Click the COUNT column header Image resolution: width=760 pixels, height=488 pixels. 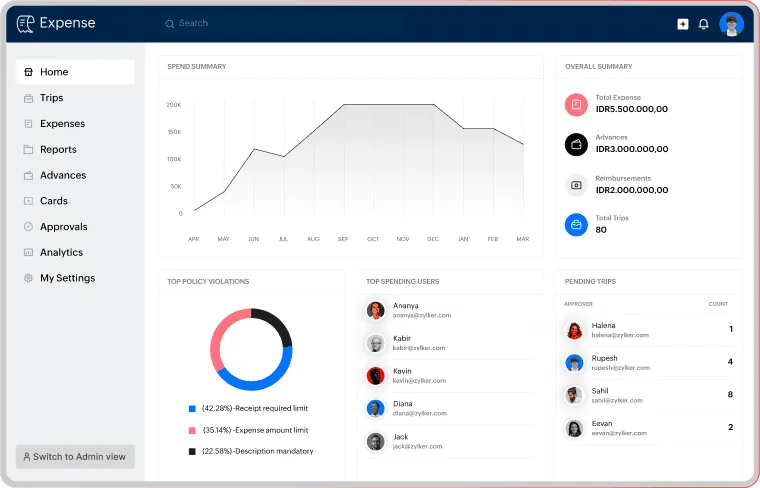(x=718, y=304)
